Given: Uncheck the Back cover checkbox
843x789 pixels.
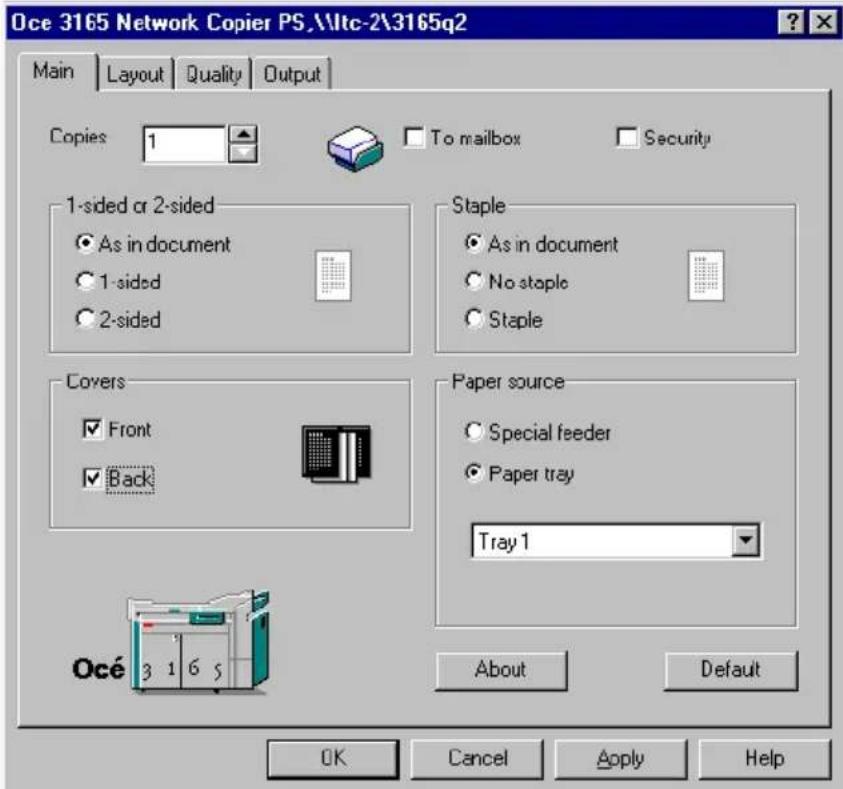Looking at the screenshot, I should click(x=92, y=478).
